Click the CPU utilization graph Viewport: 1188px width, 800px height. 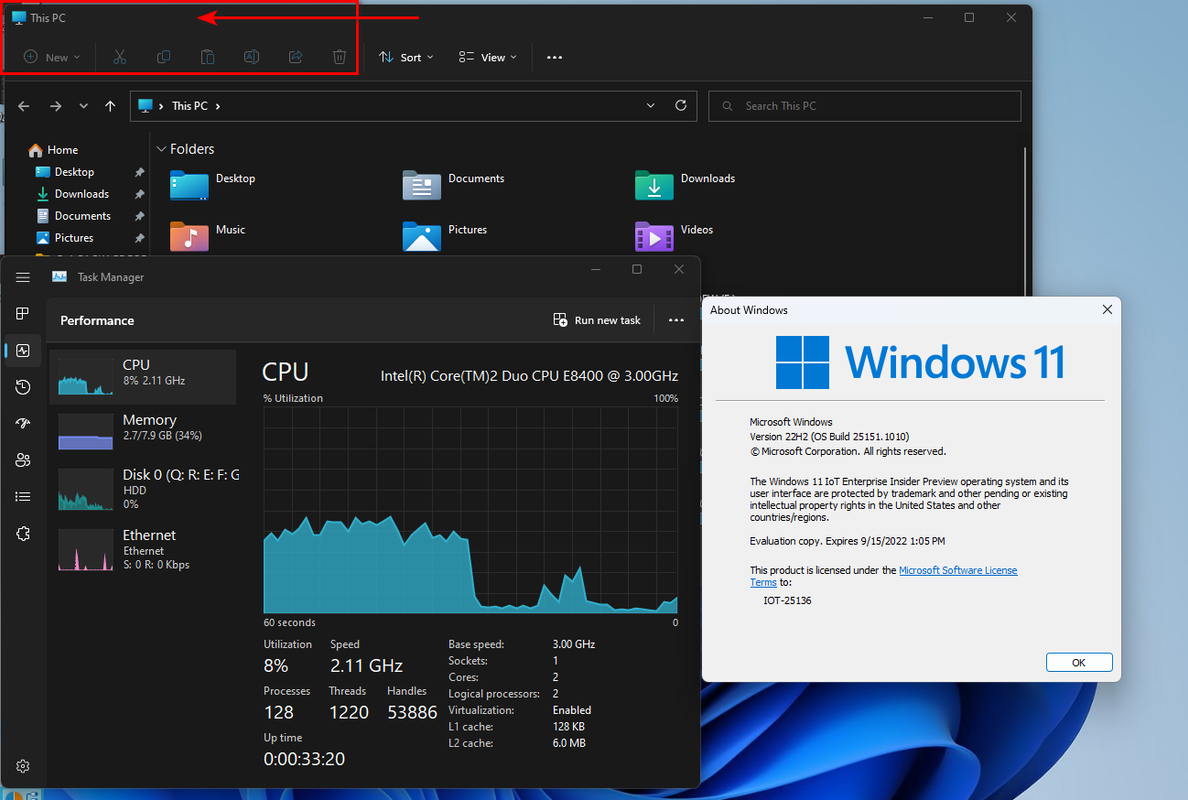pos(471,510)
